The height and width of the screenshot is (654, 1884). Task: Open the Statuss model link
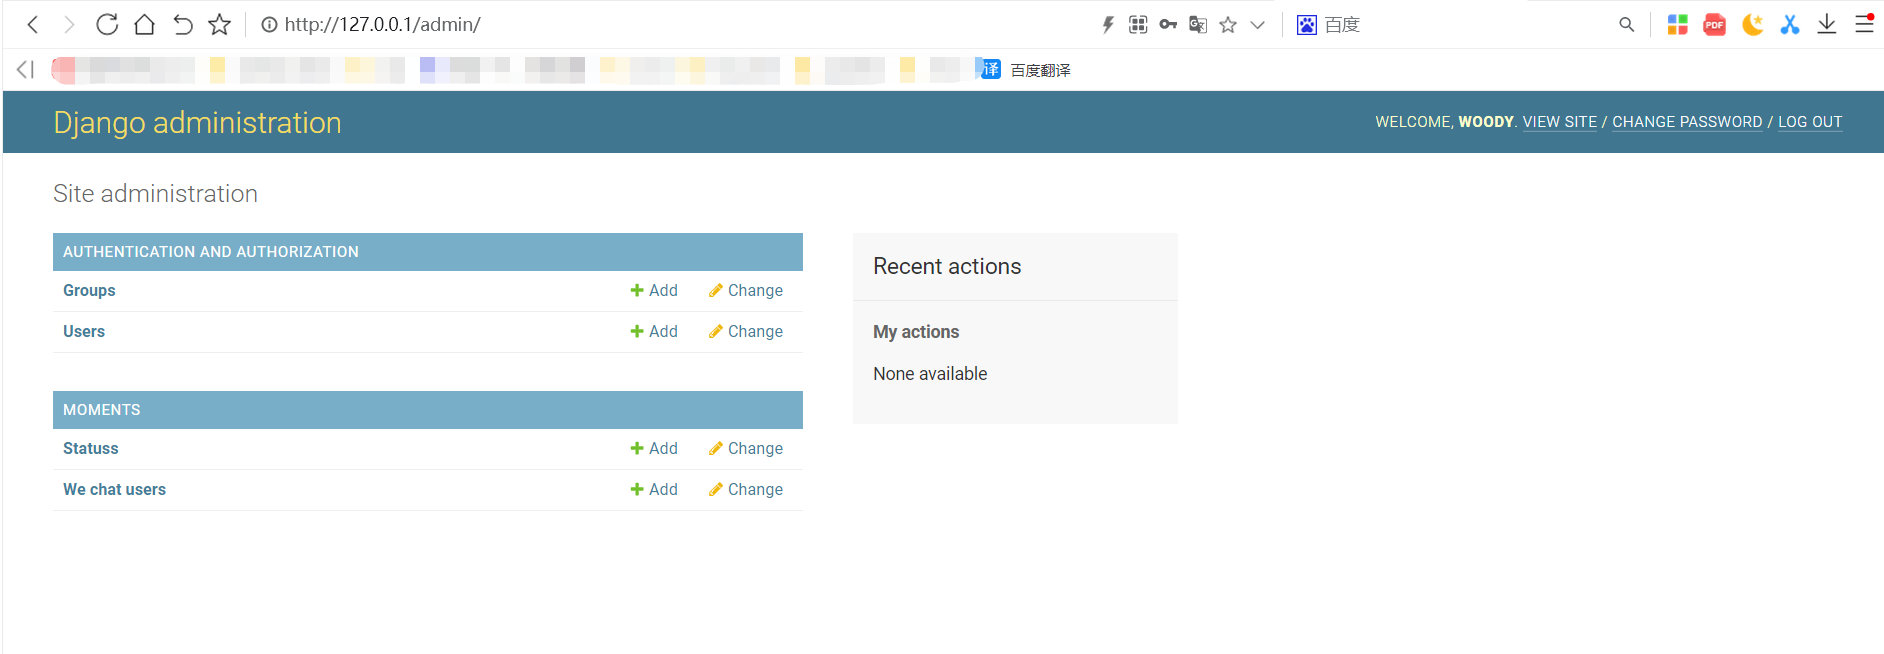(x=91, y=448)
